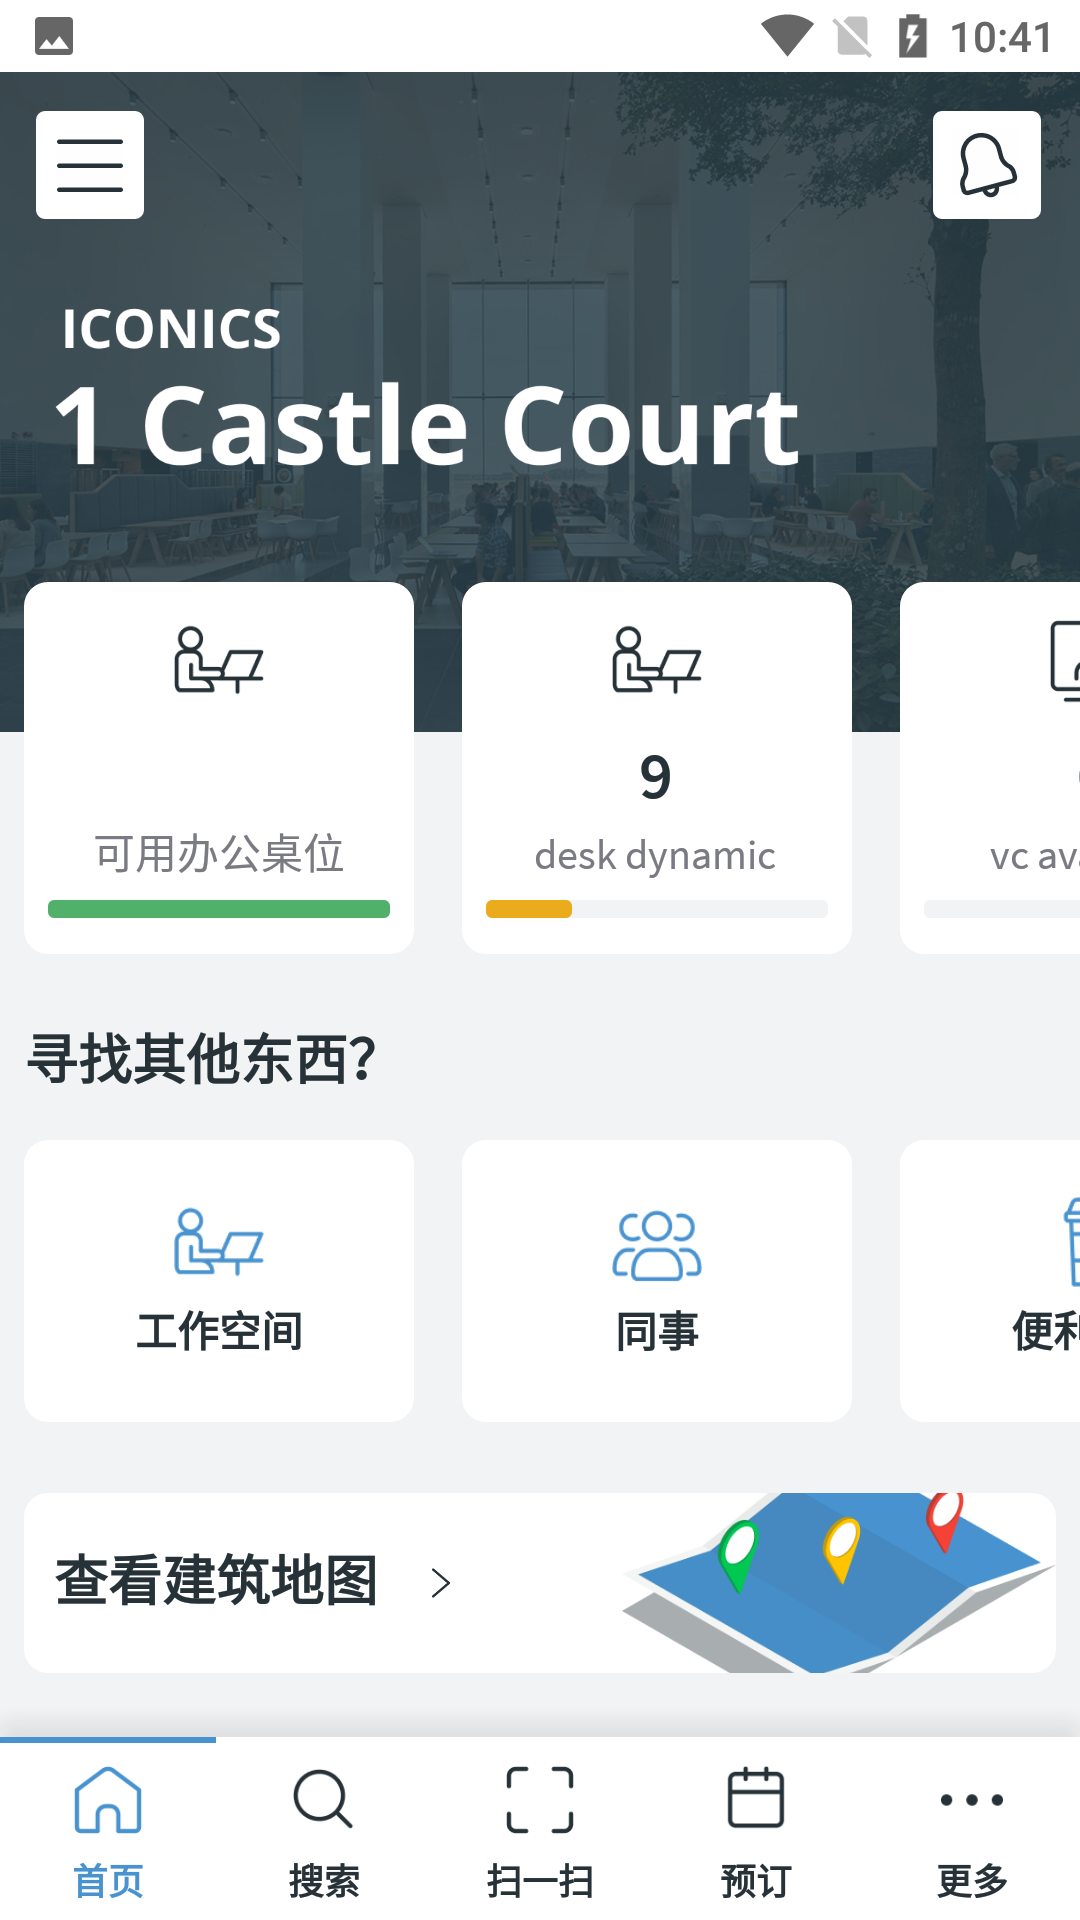The height and width of the screenshot is (1920, 1080).
Task: Tap the number 9 on desk dynamic
Action: click(x=656, y=778)
